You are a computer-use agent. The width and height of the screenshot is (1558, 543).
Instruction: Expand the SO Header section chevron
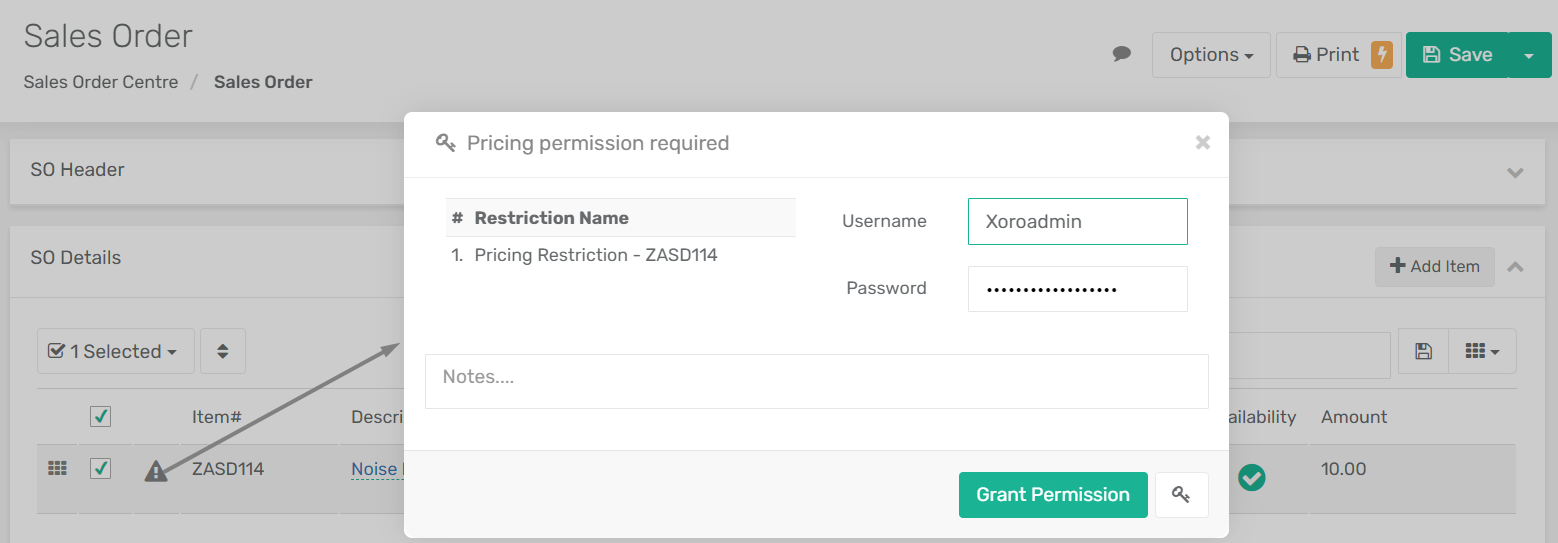1515,172
